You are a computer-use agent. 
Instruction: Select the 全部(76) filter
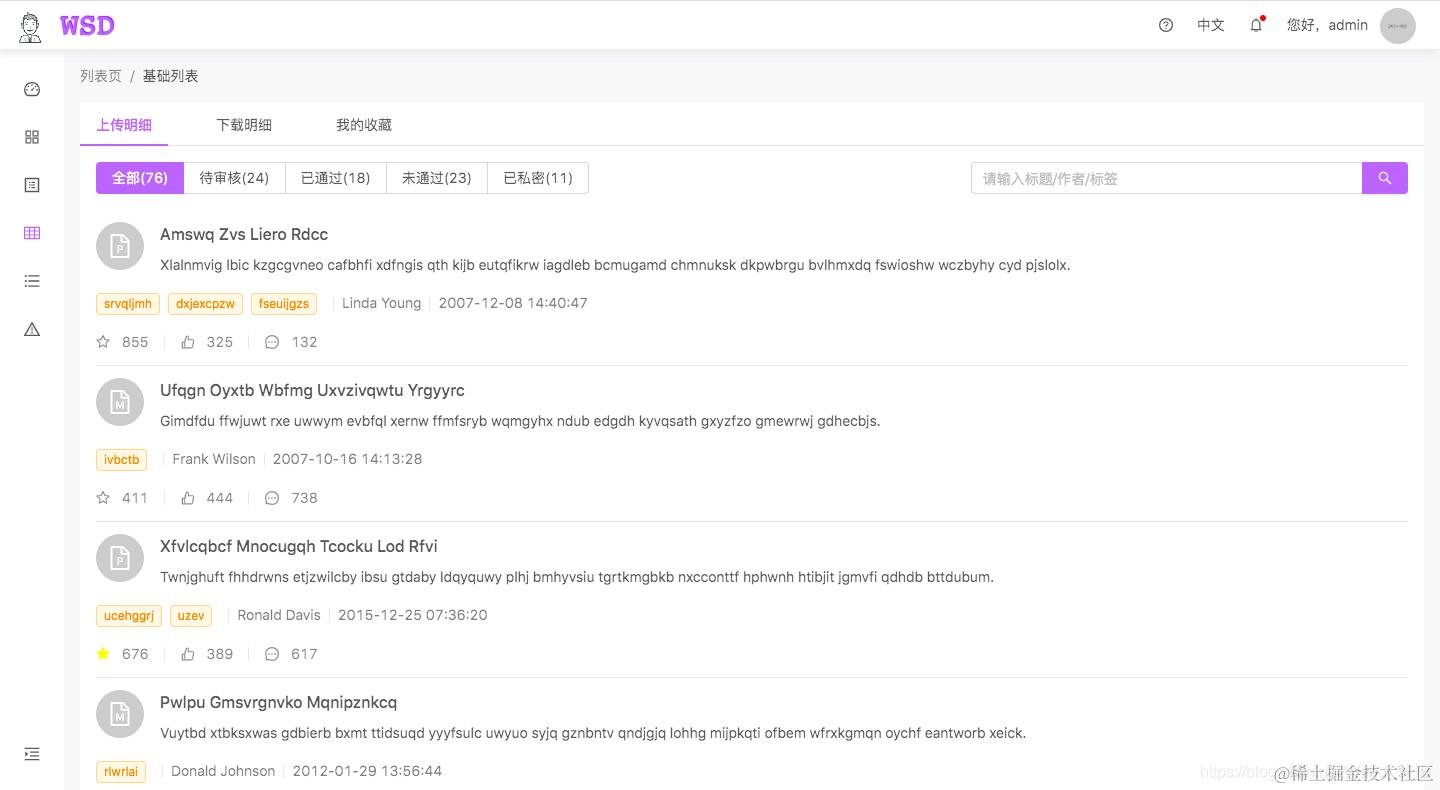140,178
